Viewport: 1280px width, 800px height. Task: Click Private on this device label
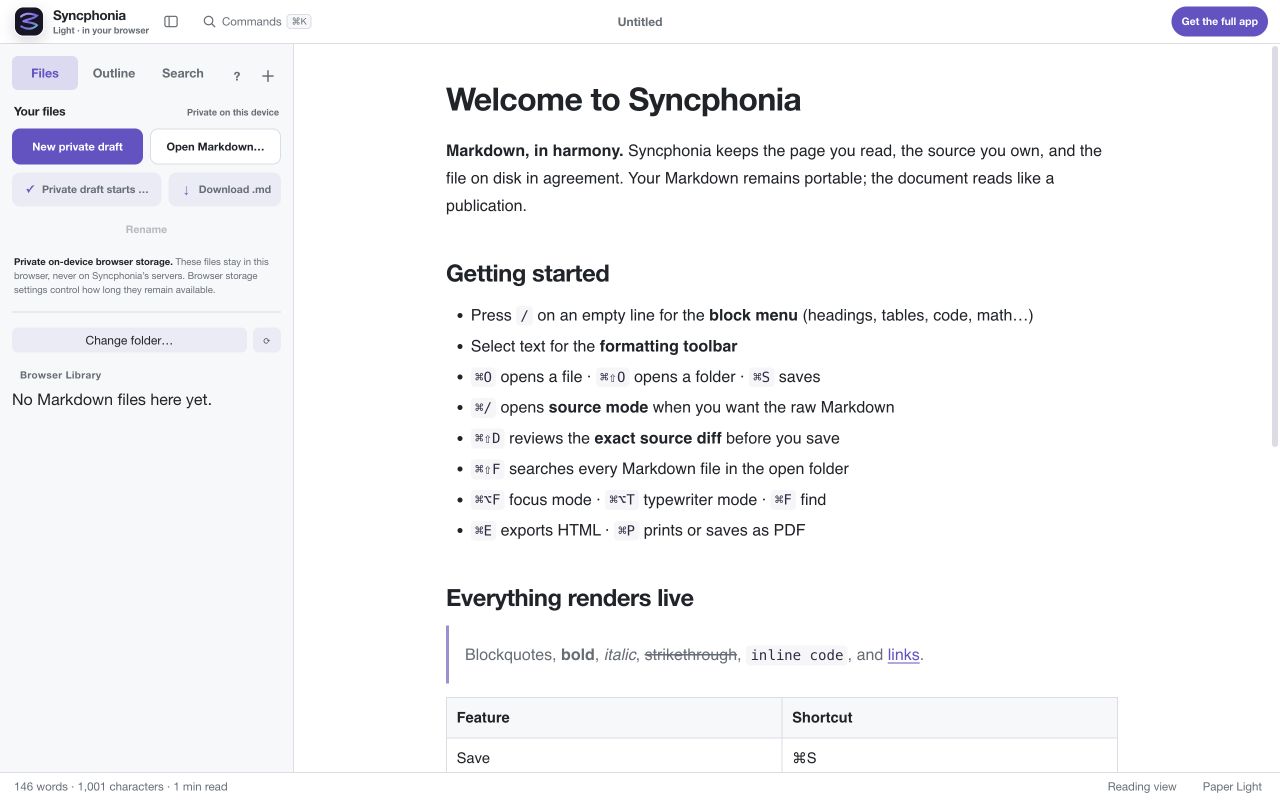(x=233, y=112)
